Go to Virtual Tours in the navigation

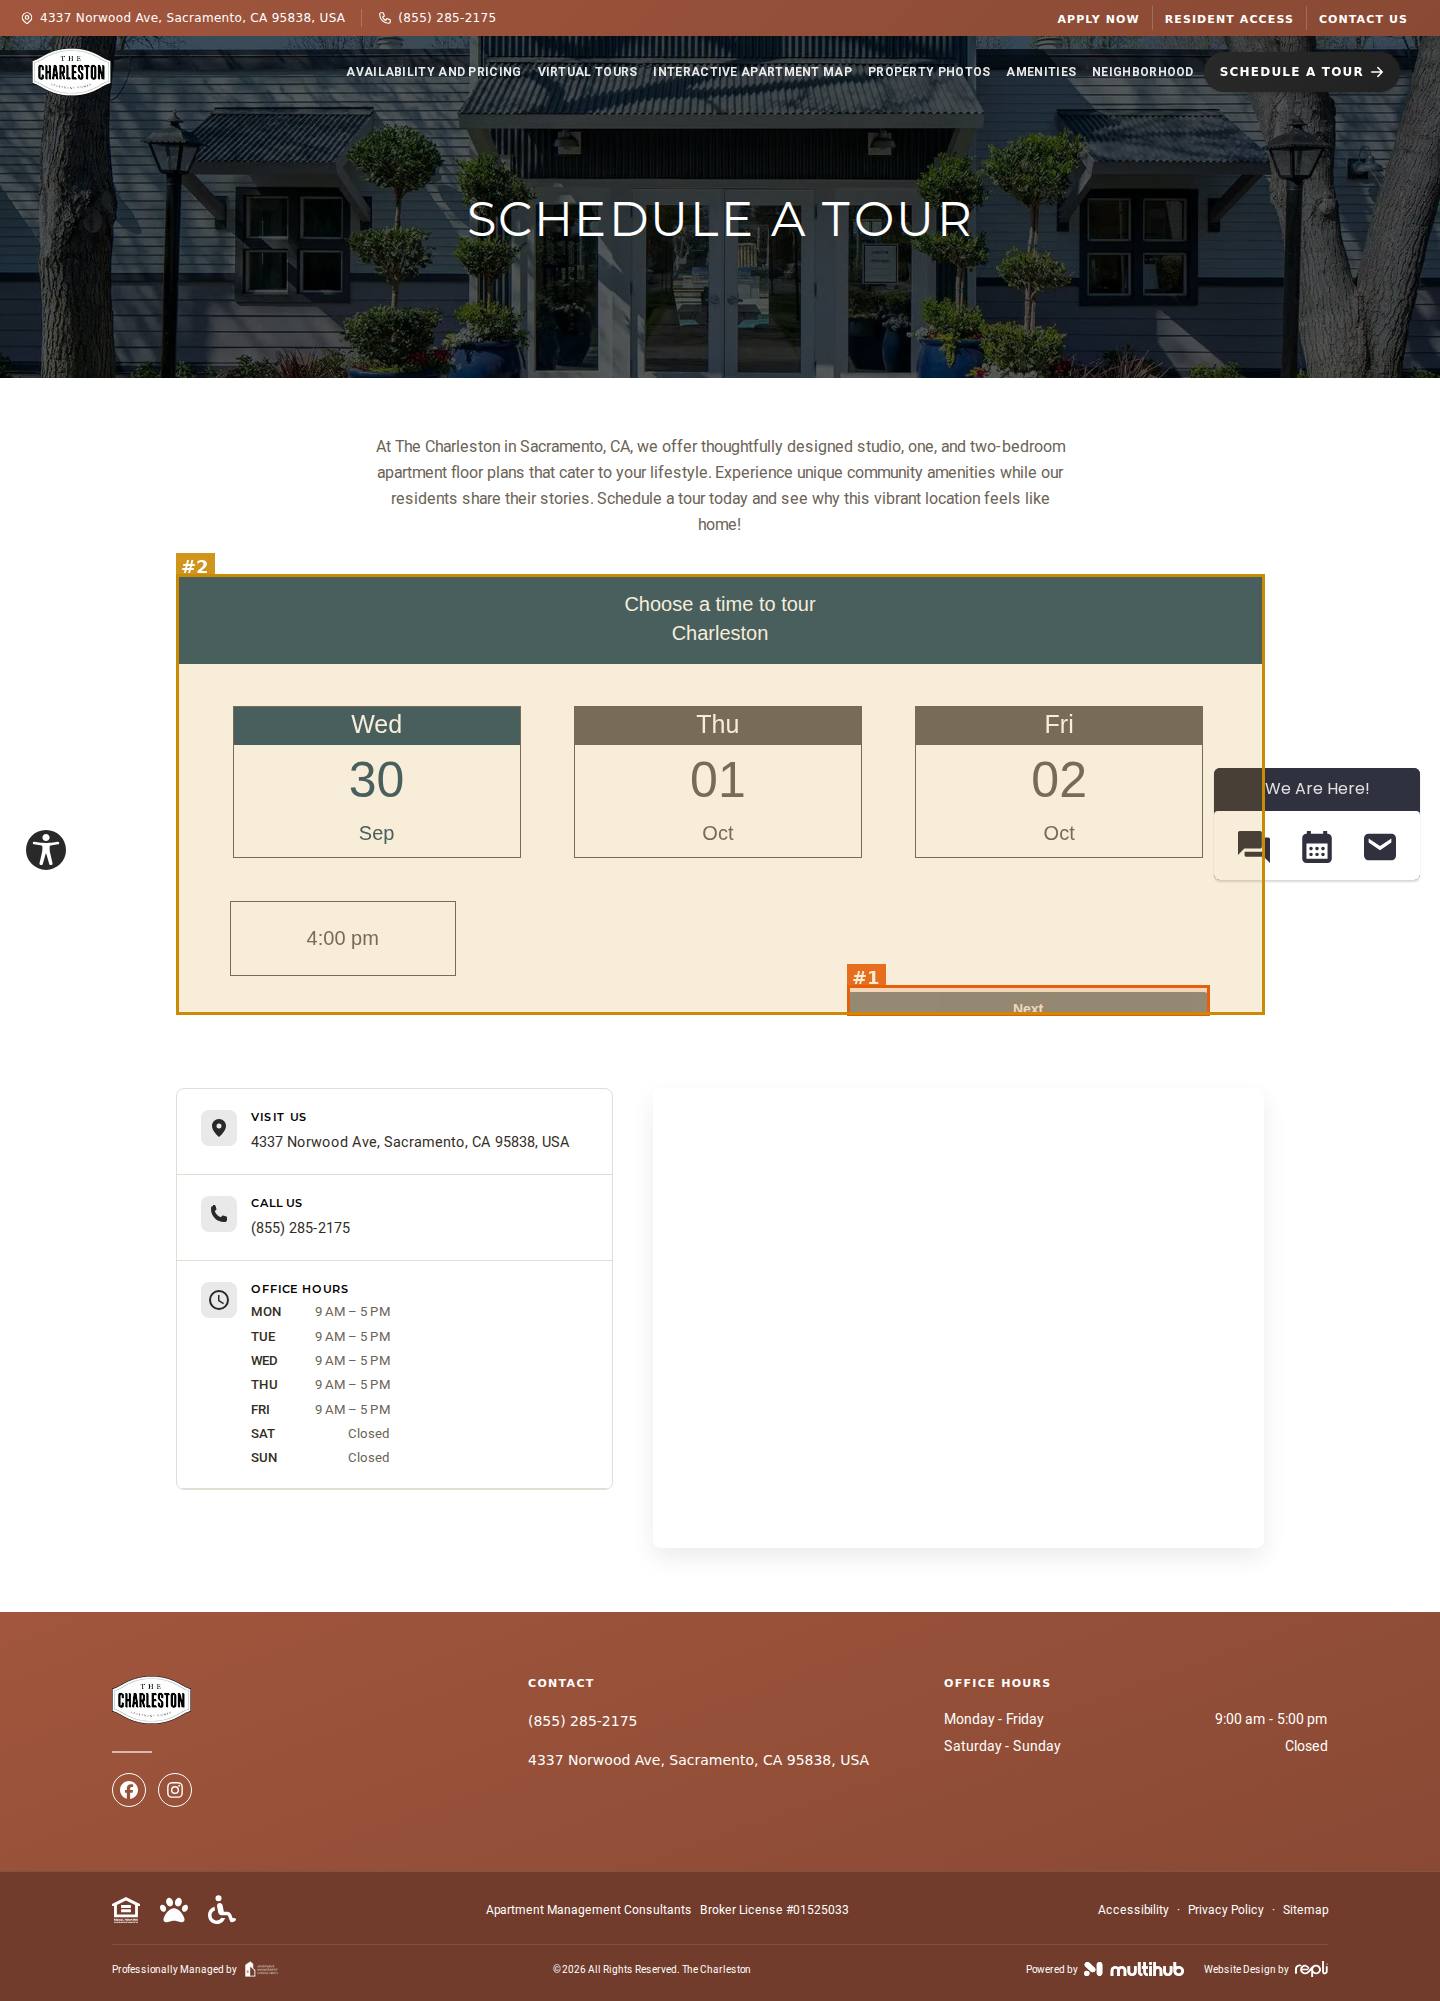point(587,72)
